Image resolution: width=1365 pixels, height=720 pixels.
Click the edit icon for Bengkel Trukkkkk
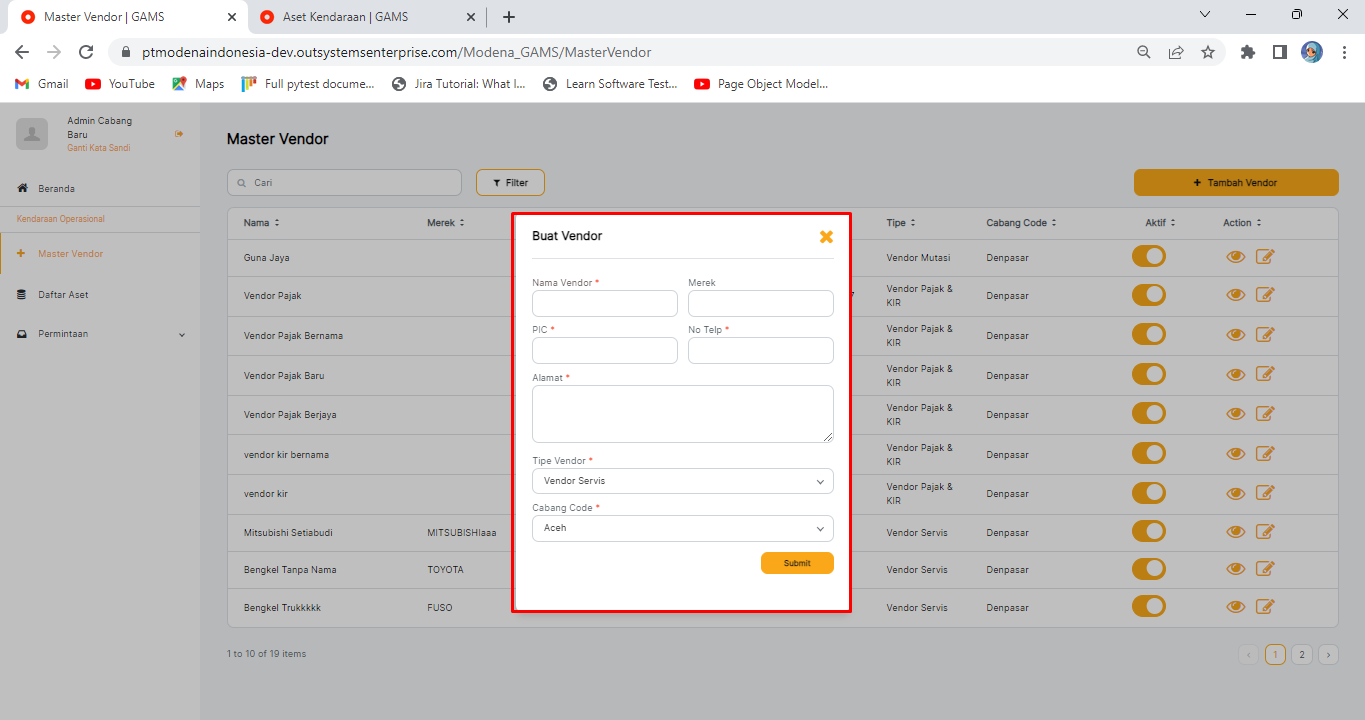[x=1265, y=606]
